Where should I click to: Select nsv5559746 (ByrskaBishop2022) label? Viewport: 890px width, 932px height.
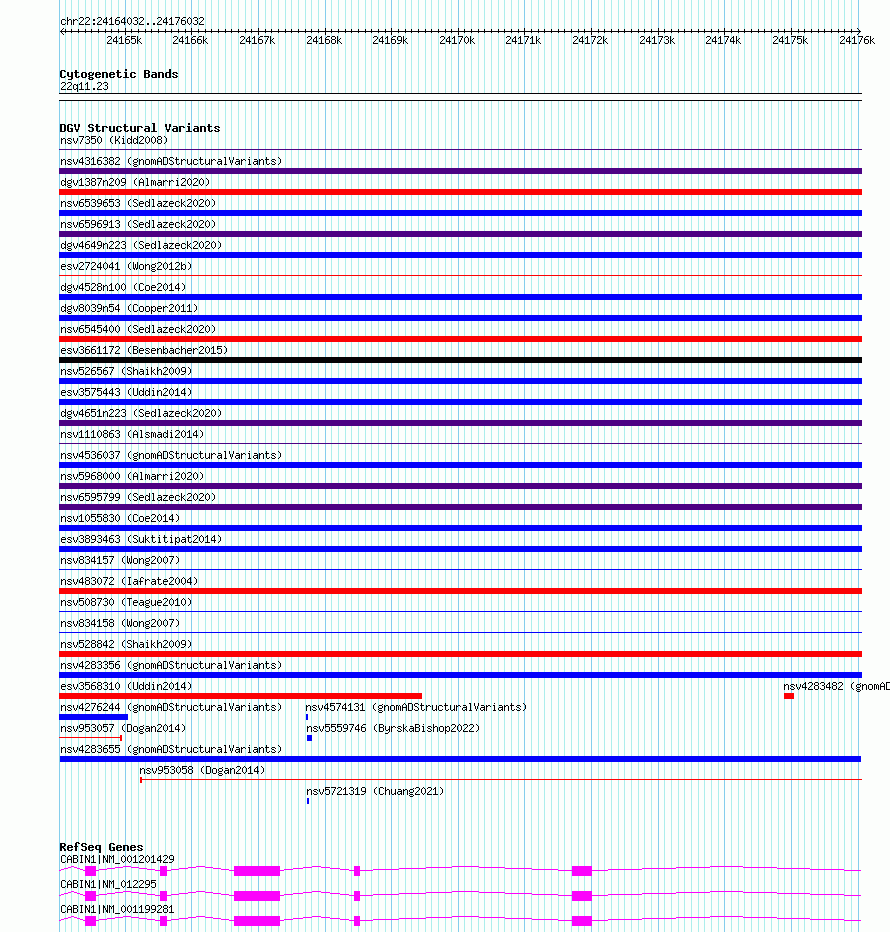tap(393, 728)
